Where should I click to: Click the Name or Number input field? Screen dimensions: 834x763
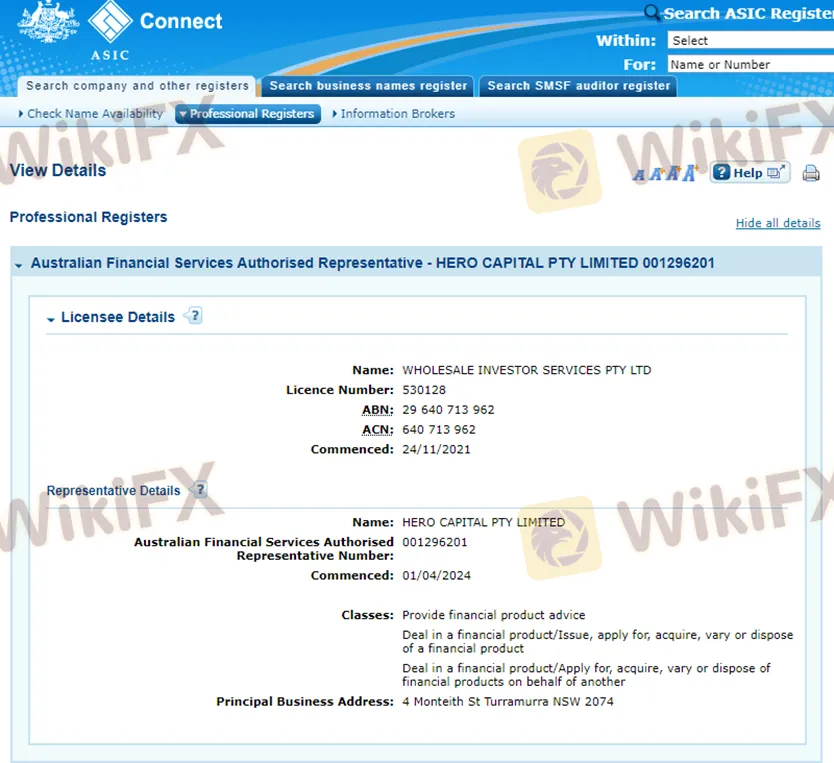[x=750, y=64]
